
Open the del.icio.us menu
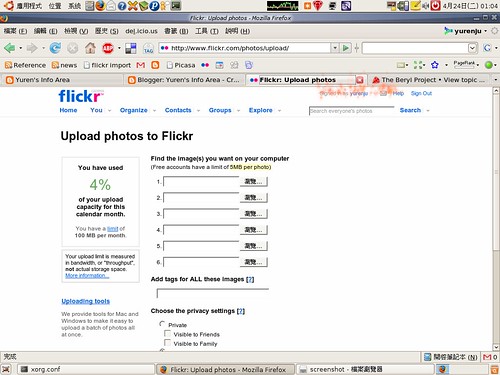click(x=141, y=31)
